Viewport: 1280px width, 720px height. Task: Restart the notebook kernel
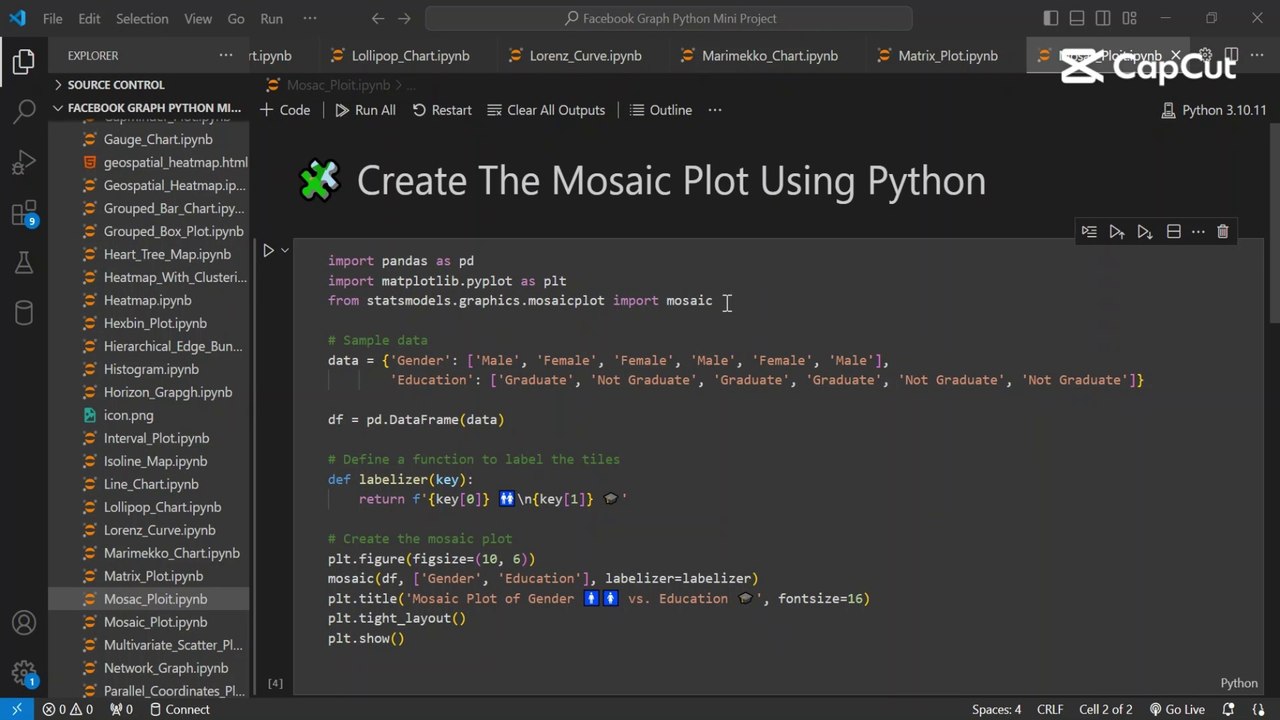point(441,110)
